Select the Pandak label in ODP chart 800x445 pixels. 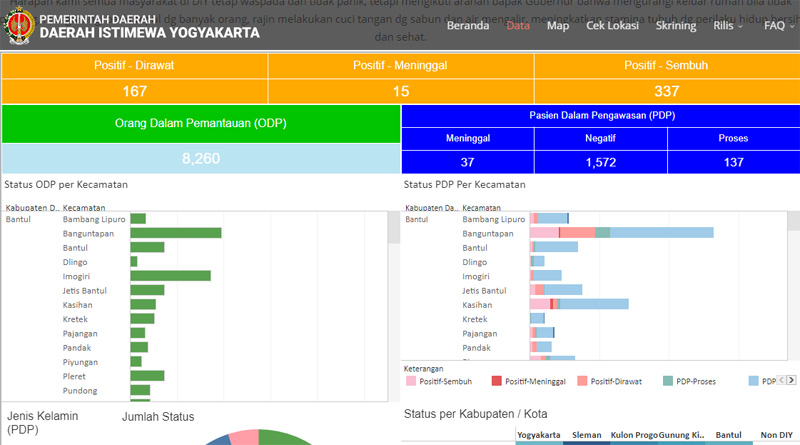(77, 348)
